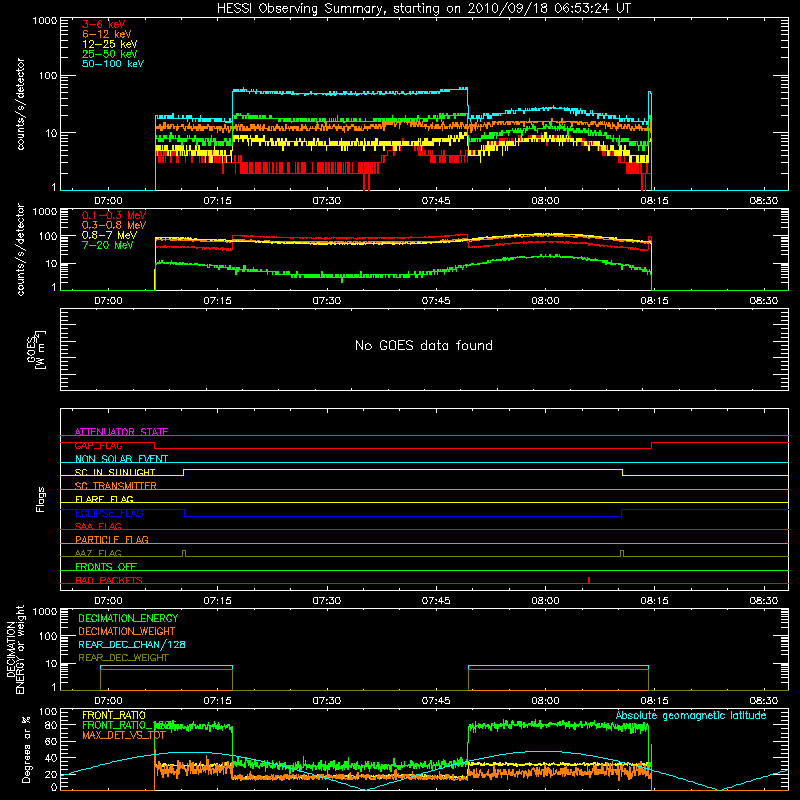Select the 12-25 keV legend label

[x=110, y=44]
